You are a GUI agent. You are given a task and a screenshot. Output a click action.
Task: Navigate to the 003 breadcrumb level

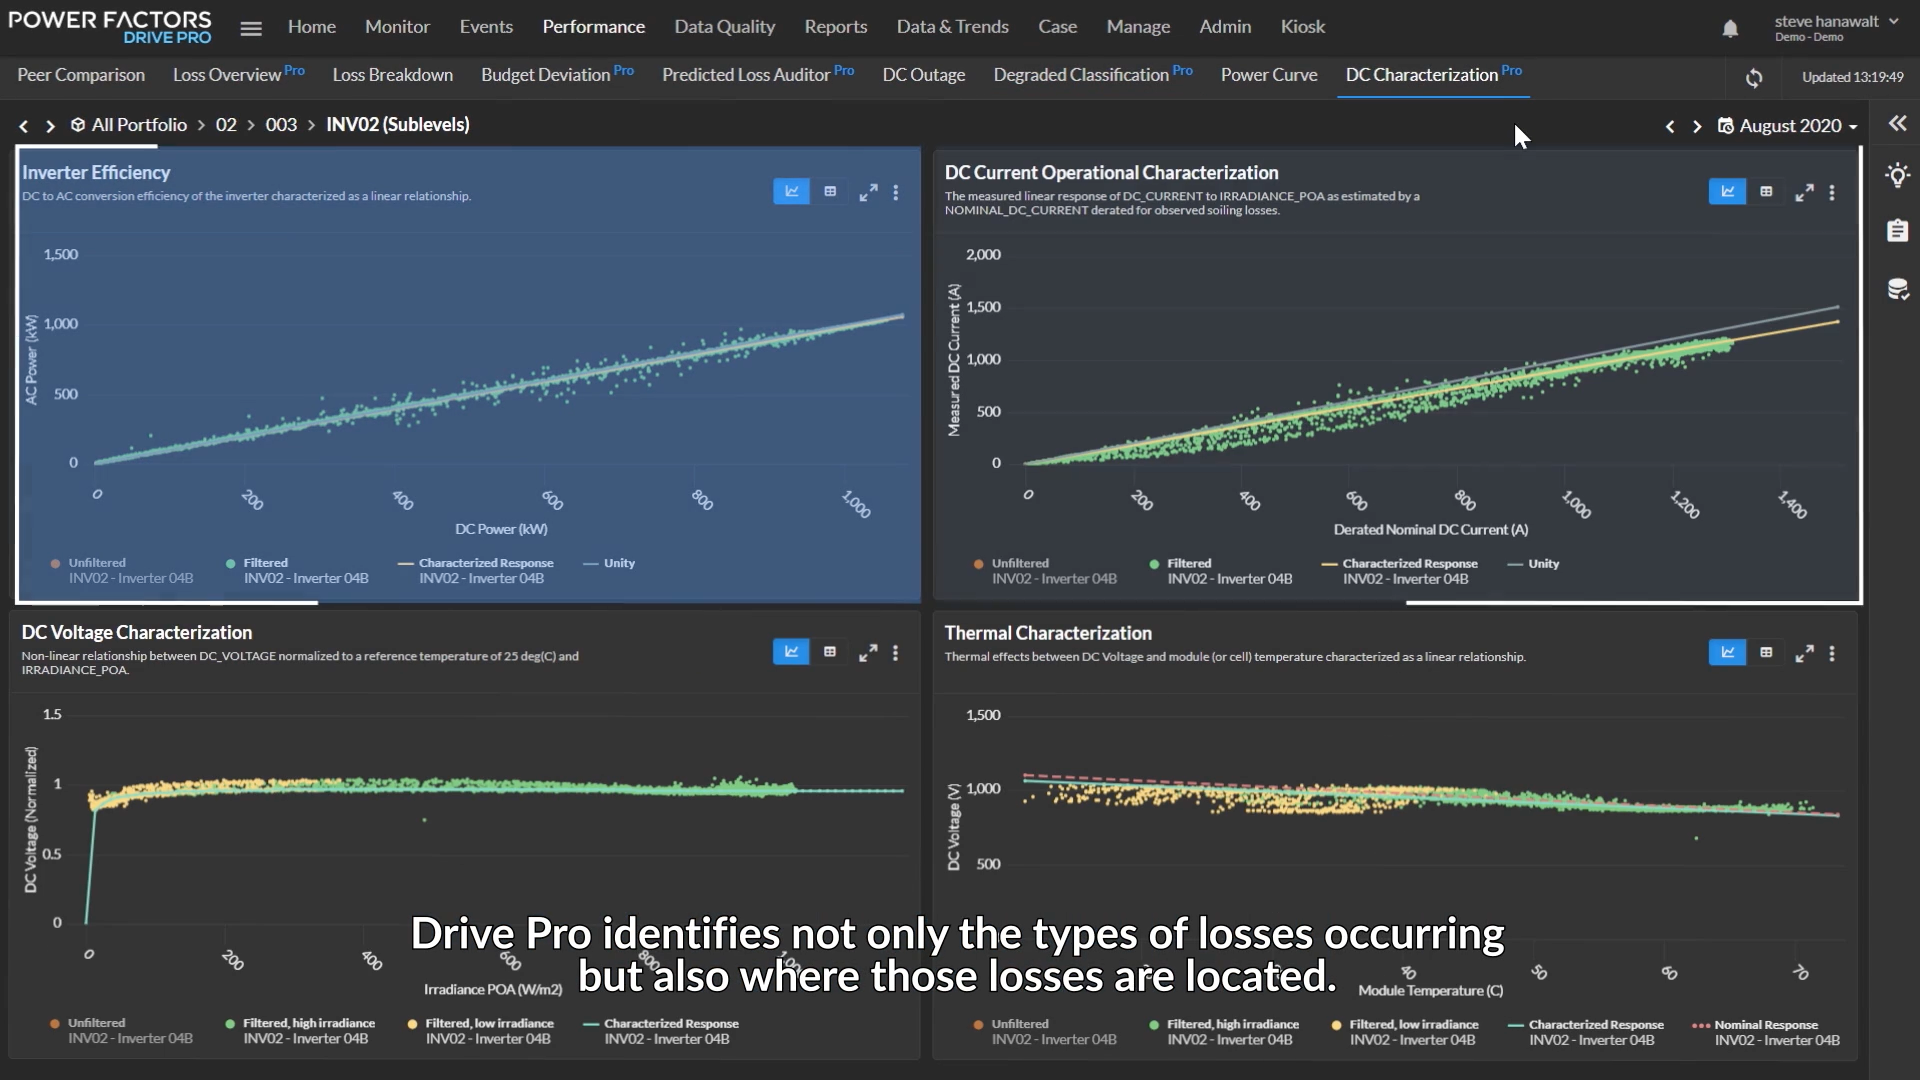281,125
